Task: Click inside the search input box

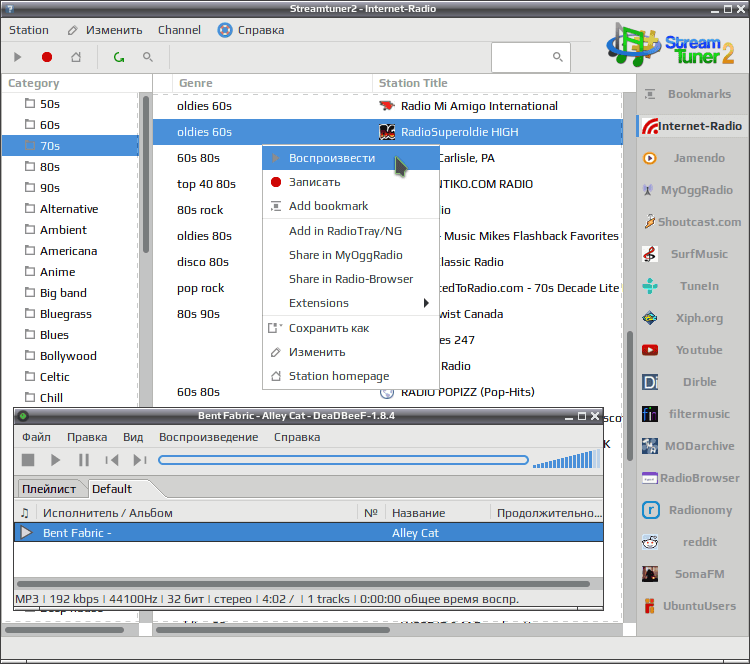Action: click(530, 57)
